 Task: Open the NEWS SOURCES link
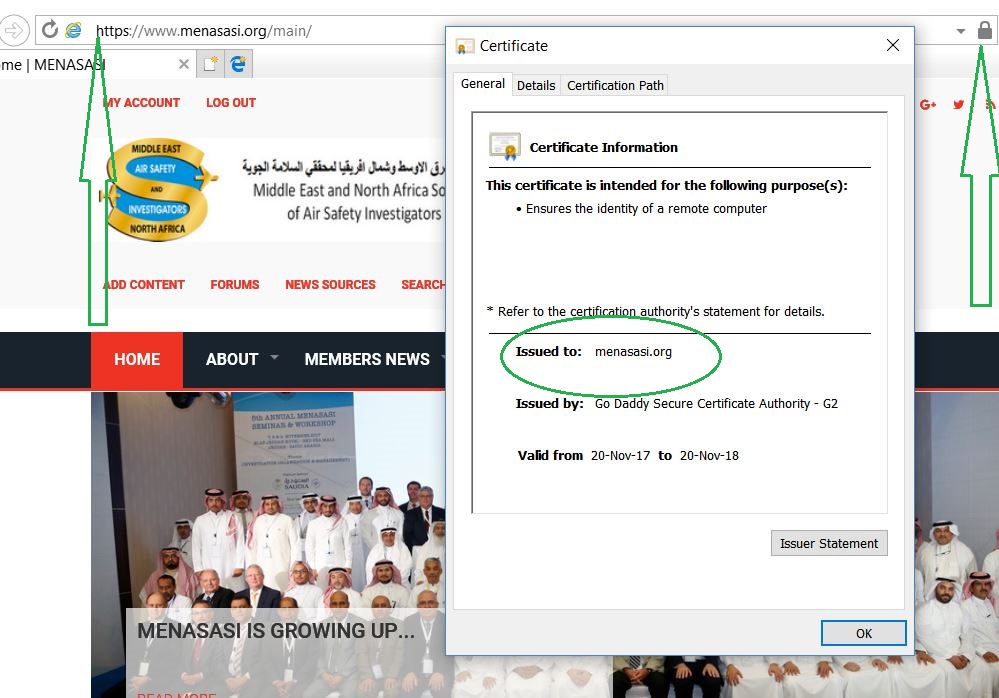330,285
